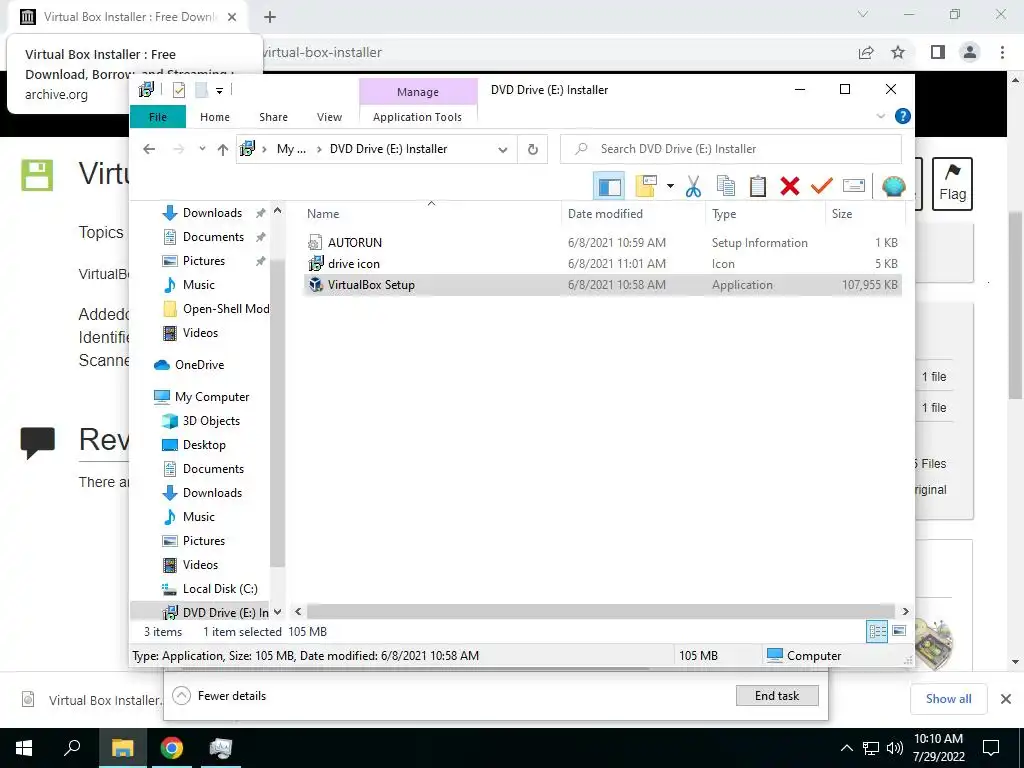The height and width of the screenshot is (768, 1024).
Task: Open folder options dropdown arrow
Action: coord(670,186)
